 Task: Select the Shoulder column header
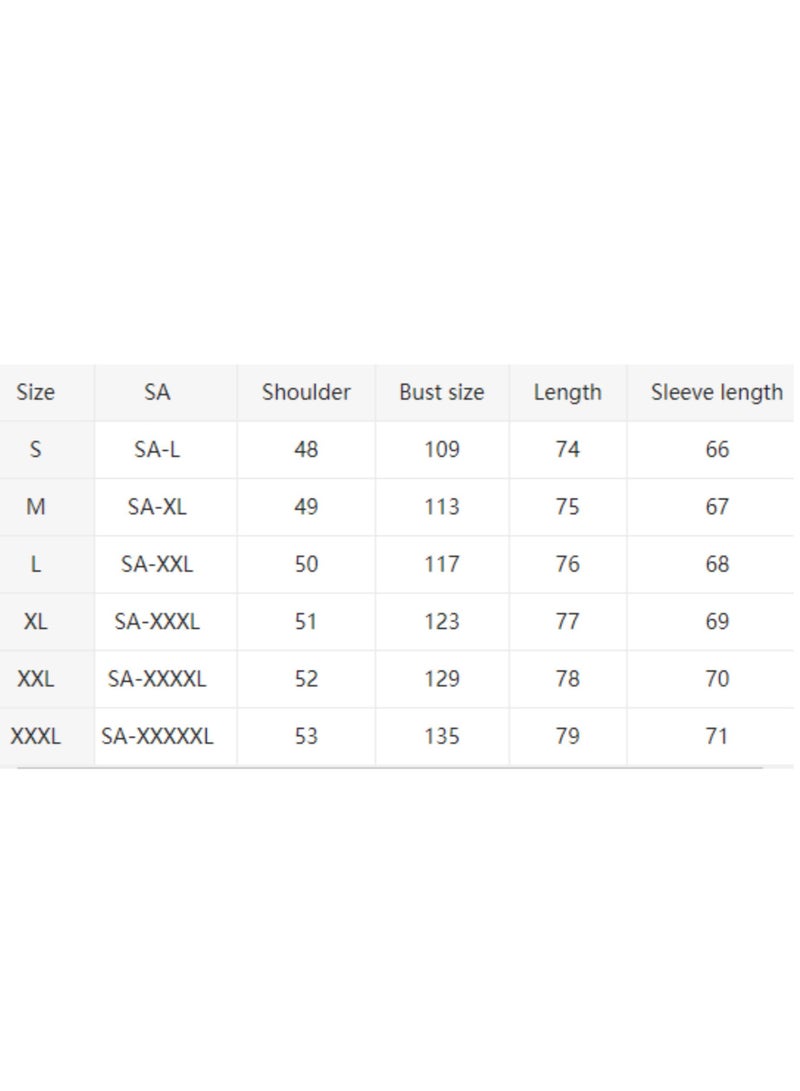pyautogui.click(x=306, y=392)
